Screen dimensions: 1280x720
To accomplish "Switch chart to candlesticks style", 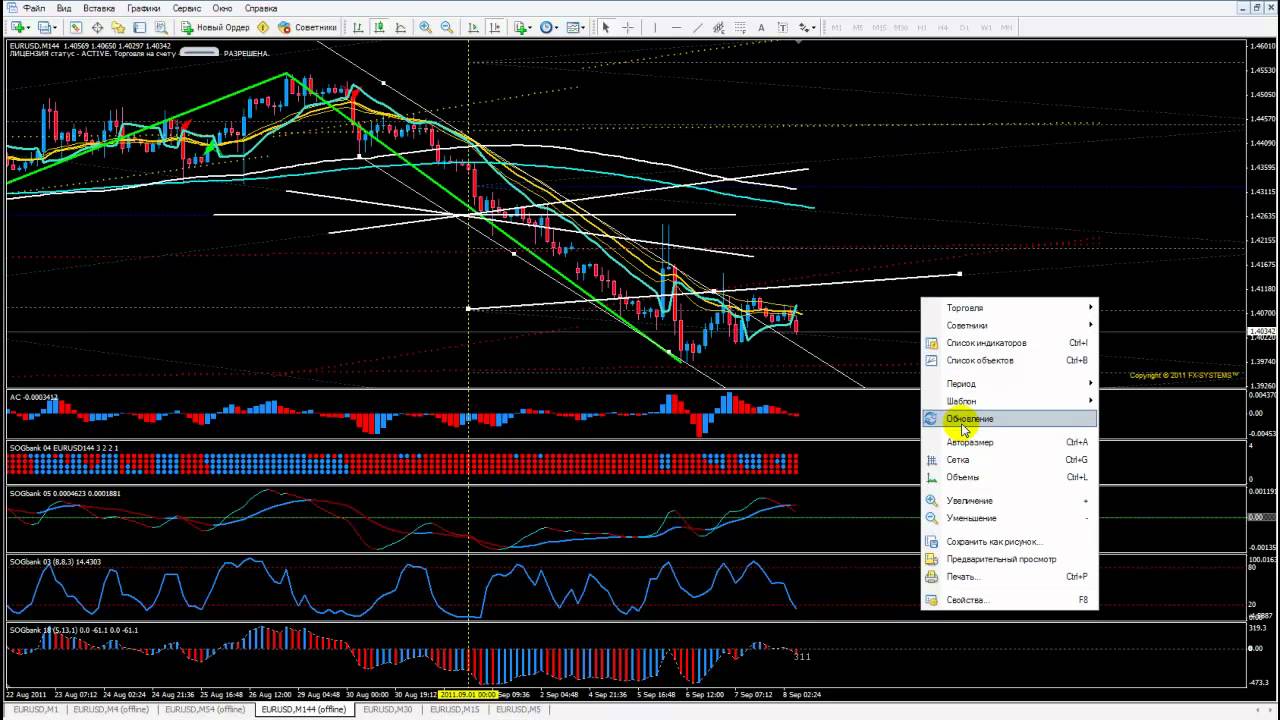I will [379, 28].
